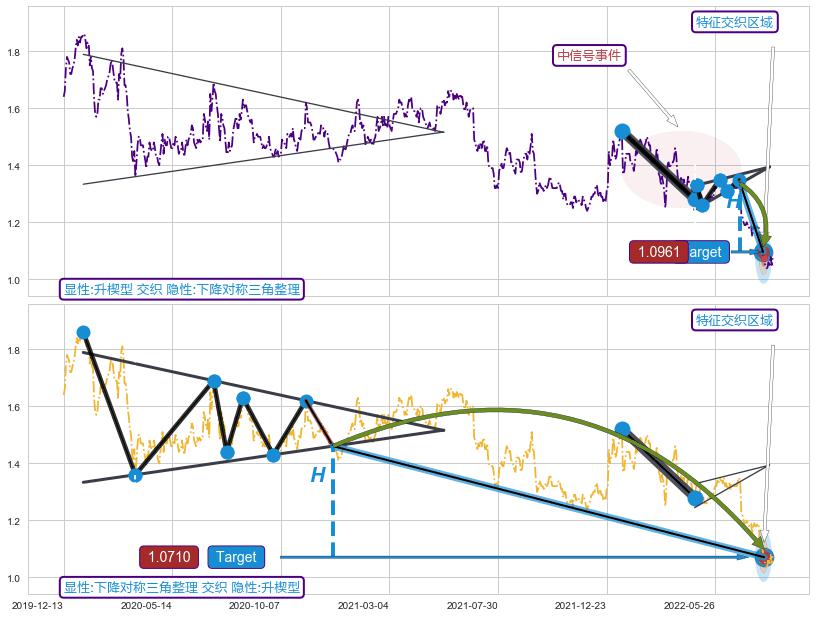The image size is (816, 617).
Task: Click the 2019-12-13 date tick
Action: tap(40, 605)
